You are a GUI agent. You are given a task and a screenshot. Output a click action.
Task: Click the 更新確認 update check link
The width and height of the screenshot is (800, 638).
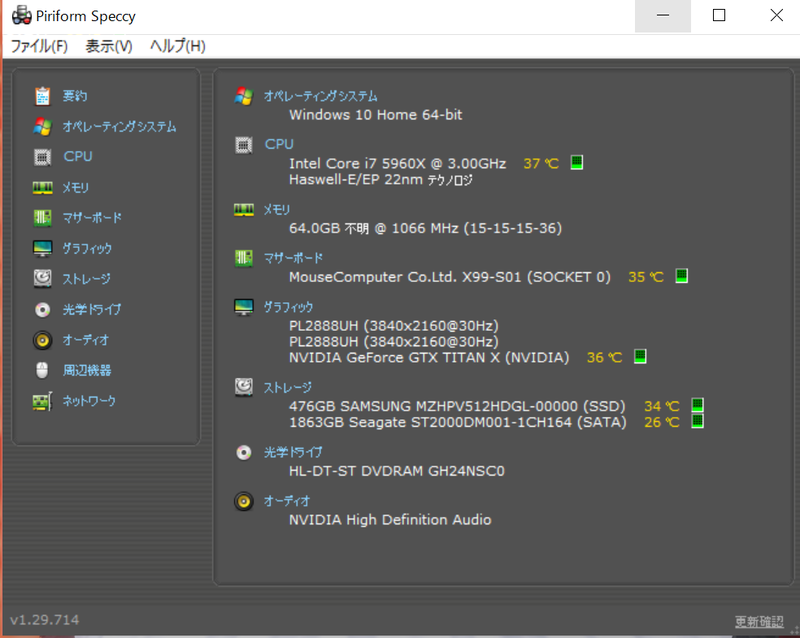click(x=759, y=621)
